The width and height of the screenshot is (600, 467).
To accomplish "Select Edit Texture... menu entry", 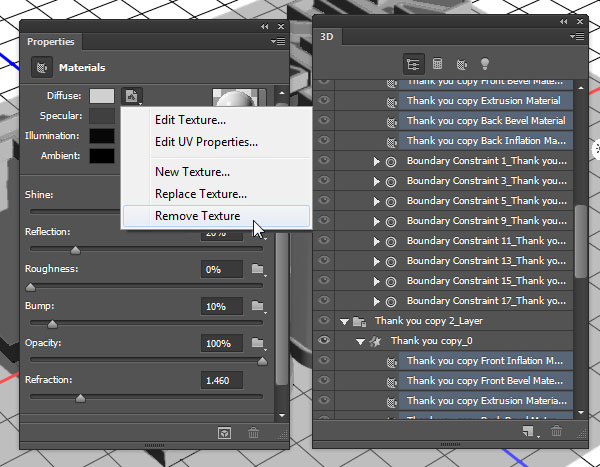I will pos(190,120).
